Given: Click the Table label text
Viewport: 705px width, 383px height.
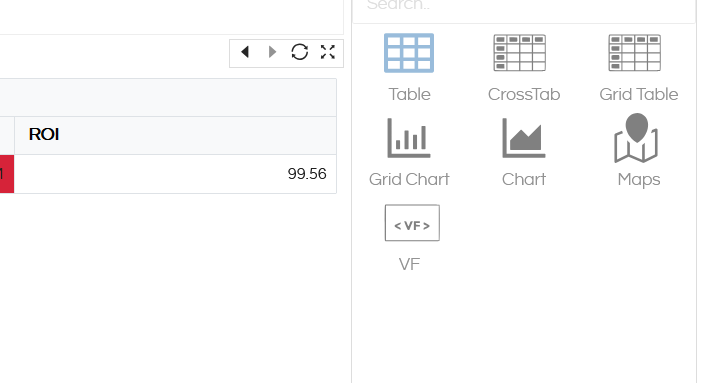Looking at the screenshot, I should [409, 94].
